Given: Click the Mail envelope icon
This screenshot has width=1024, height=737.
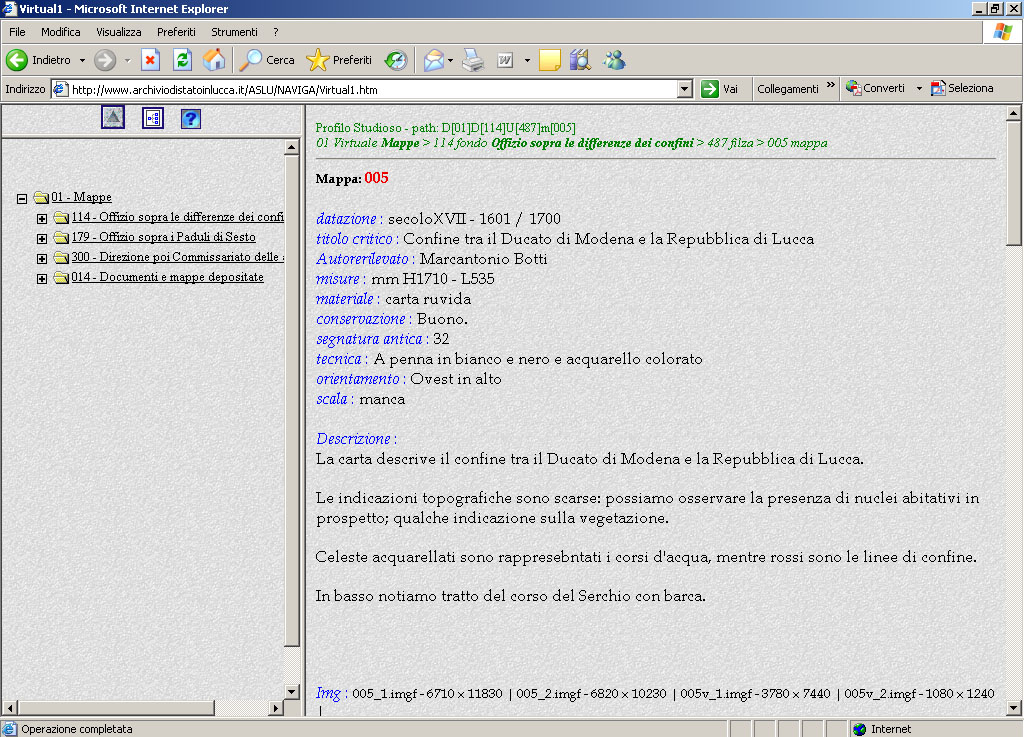Looking at the screenshot, I should 433,60.
